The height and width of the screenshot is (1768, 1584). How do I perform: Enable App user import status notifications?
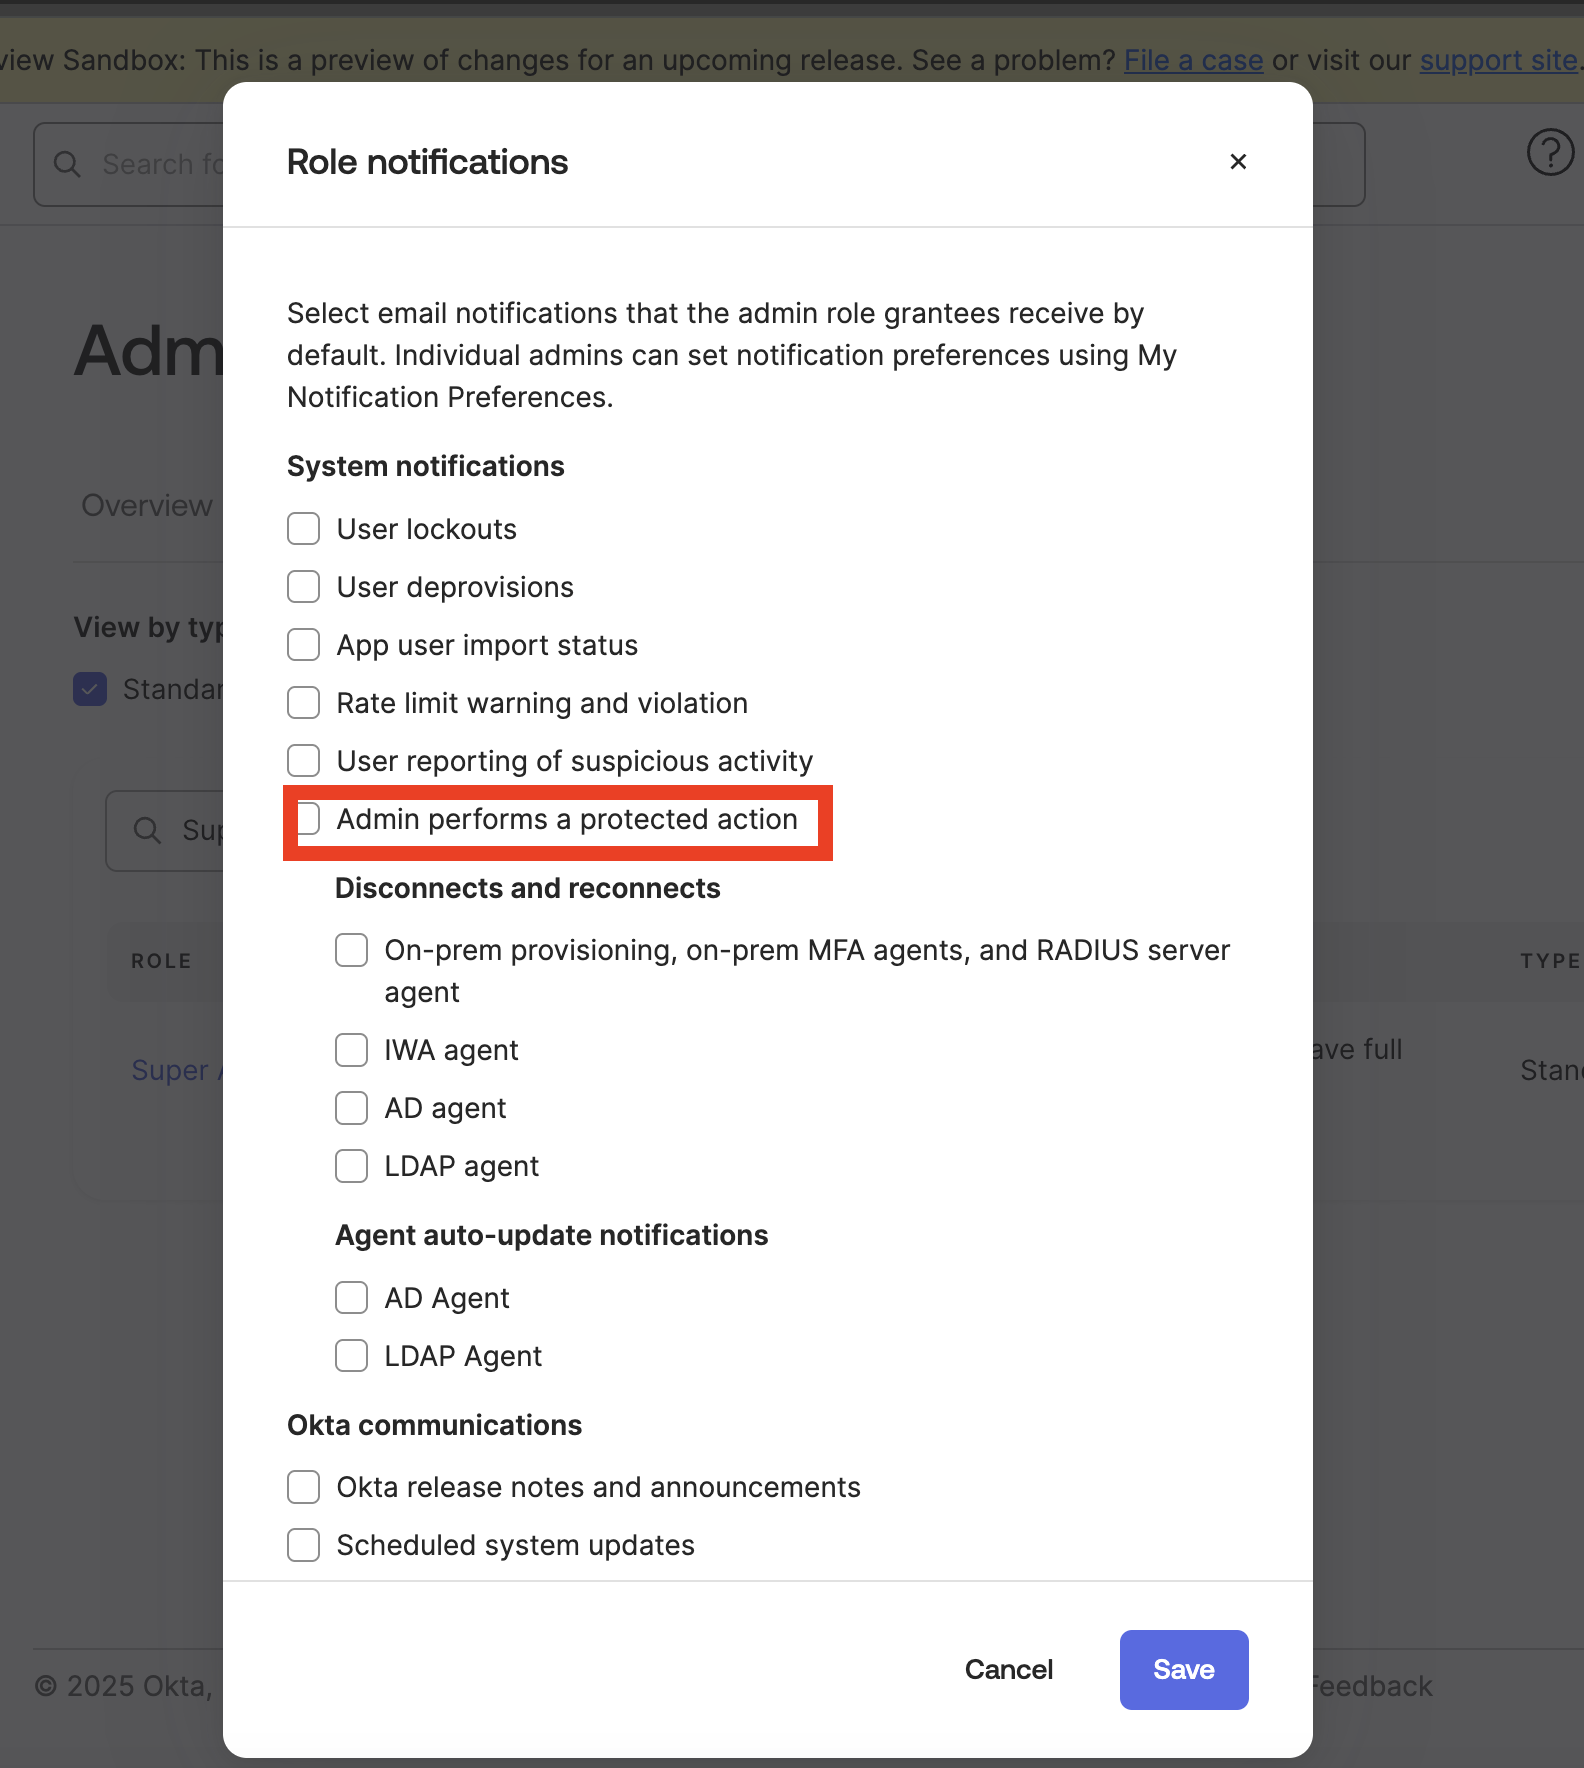click(x=303, y=644)
